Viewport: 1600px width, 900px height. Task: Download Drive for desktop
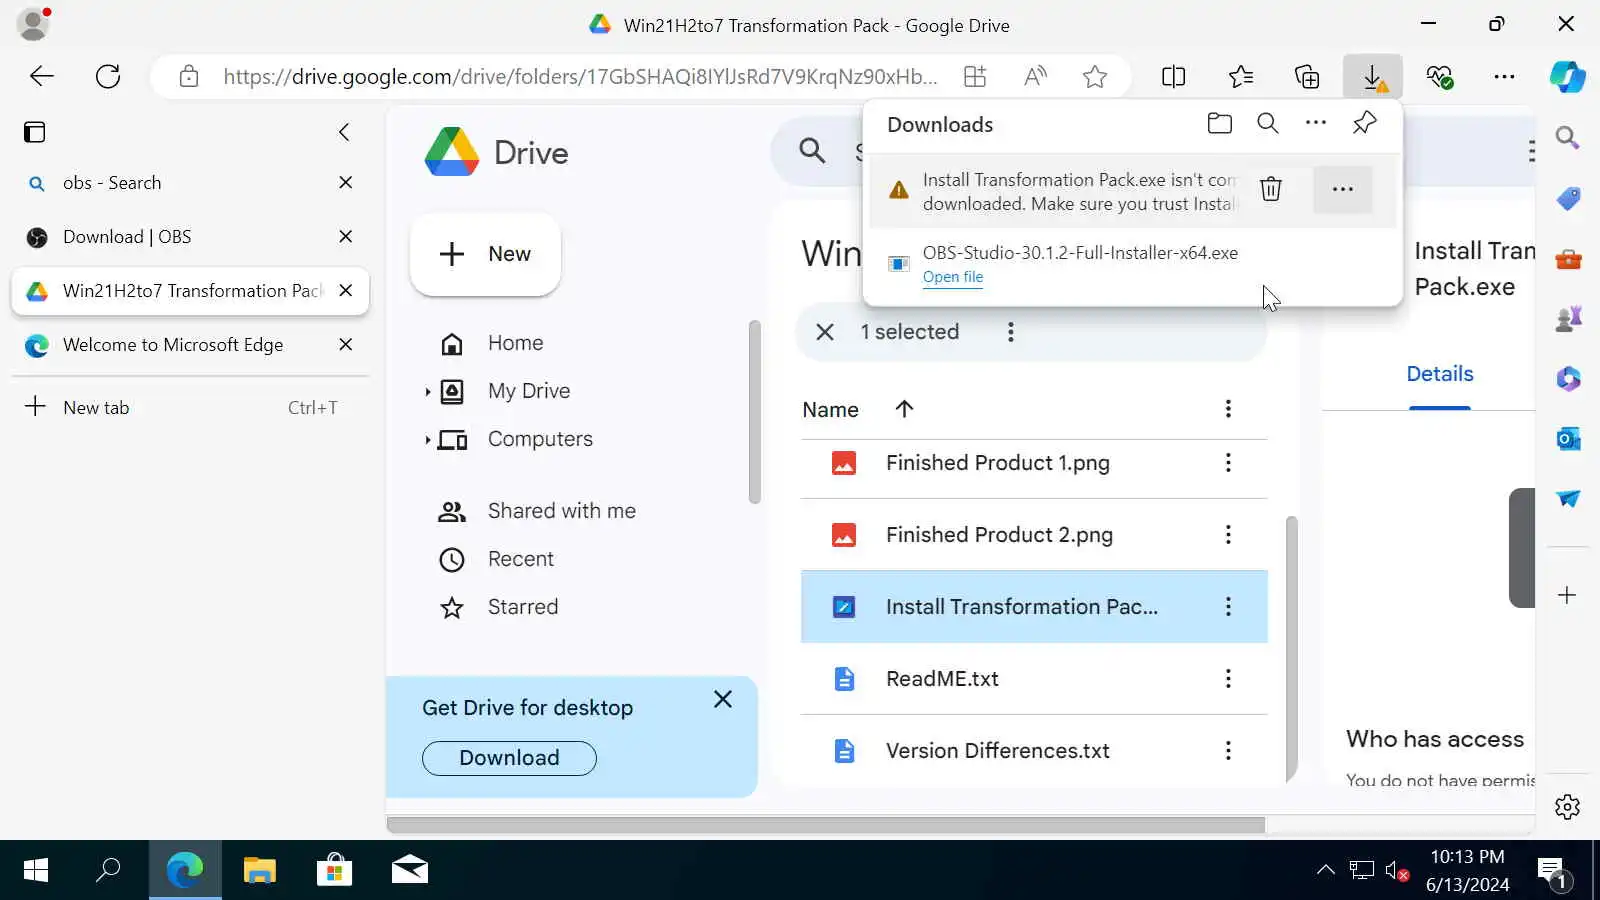point(509,758)
